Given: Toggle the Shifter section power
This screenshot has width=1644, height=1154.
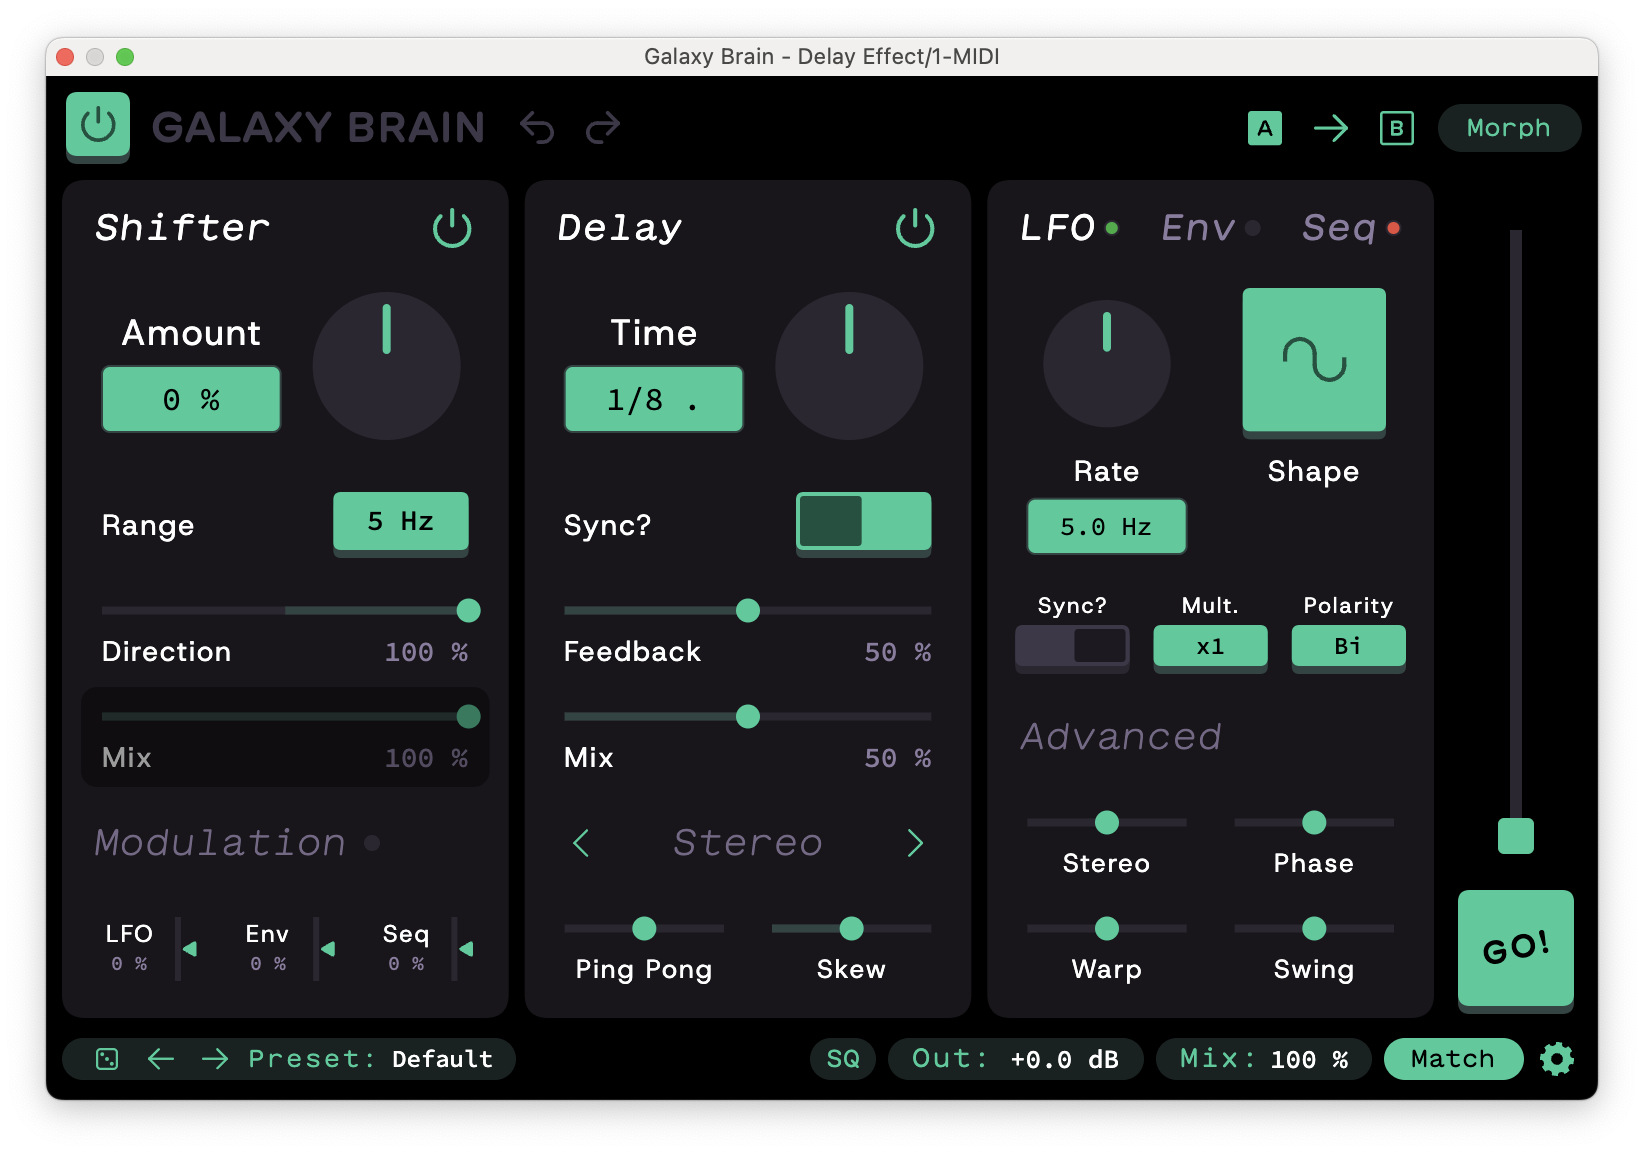Looking at the screenshot, I should click(452, 228).
